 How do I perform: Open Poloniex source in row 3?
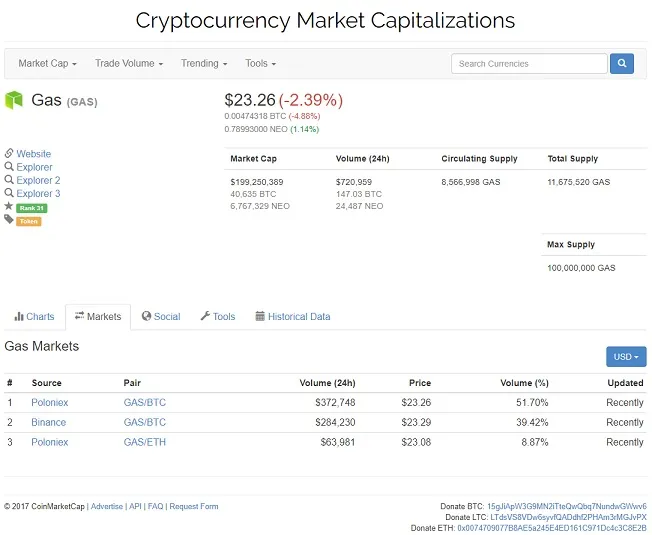tap(49, 442)
